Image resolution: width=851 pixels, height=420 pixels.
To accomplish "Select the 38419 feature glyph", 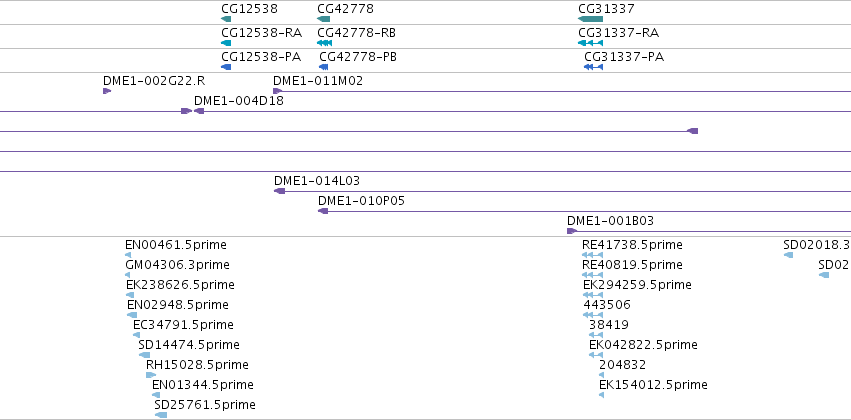I will (x=596, y=335).
